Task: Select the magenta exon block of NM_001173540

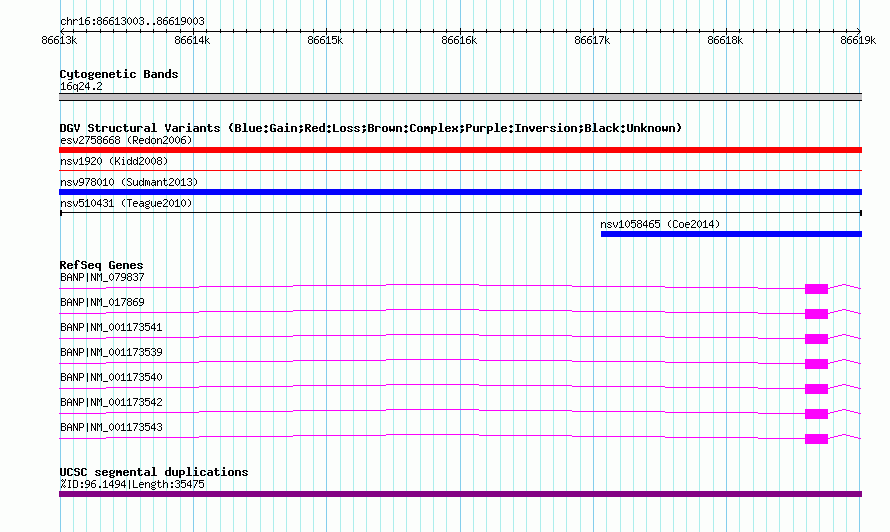Action: [816, 389]
